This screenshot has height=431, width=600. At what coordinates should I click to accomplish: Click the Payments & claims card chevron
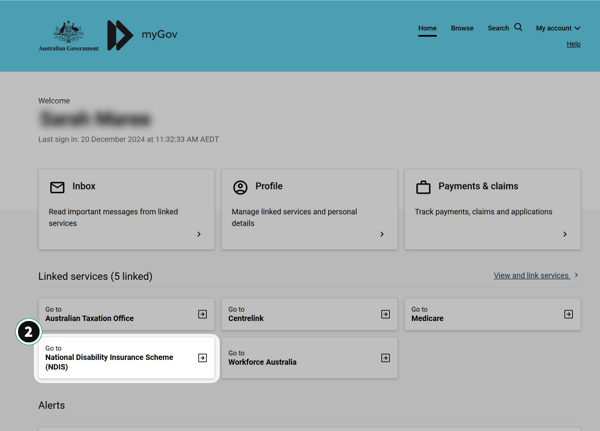point(565,234)
